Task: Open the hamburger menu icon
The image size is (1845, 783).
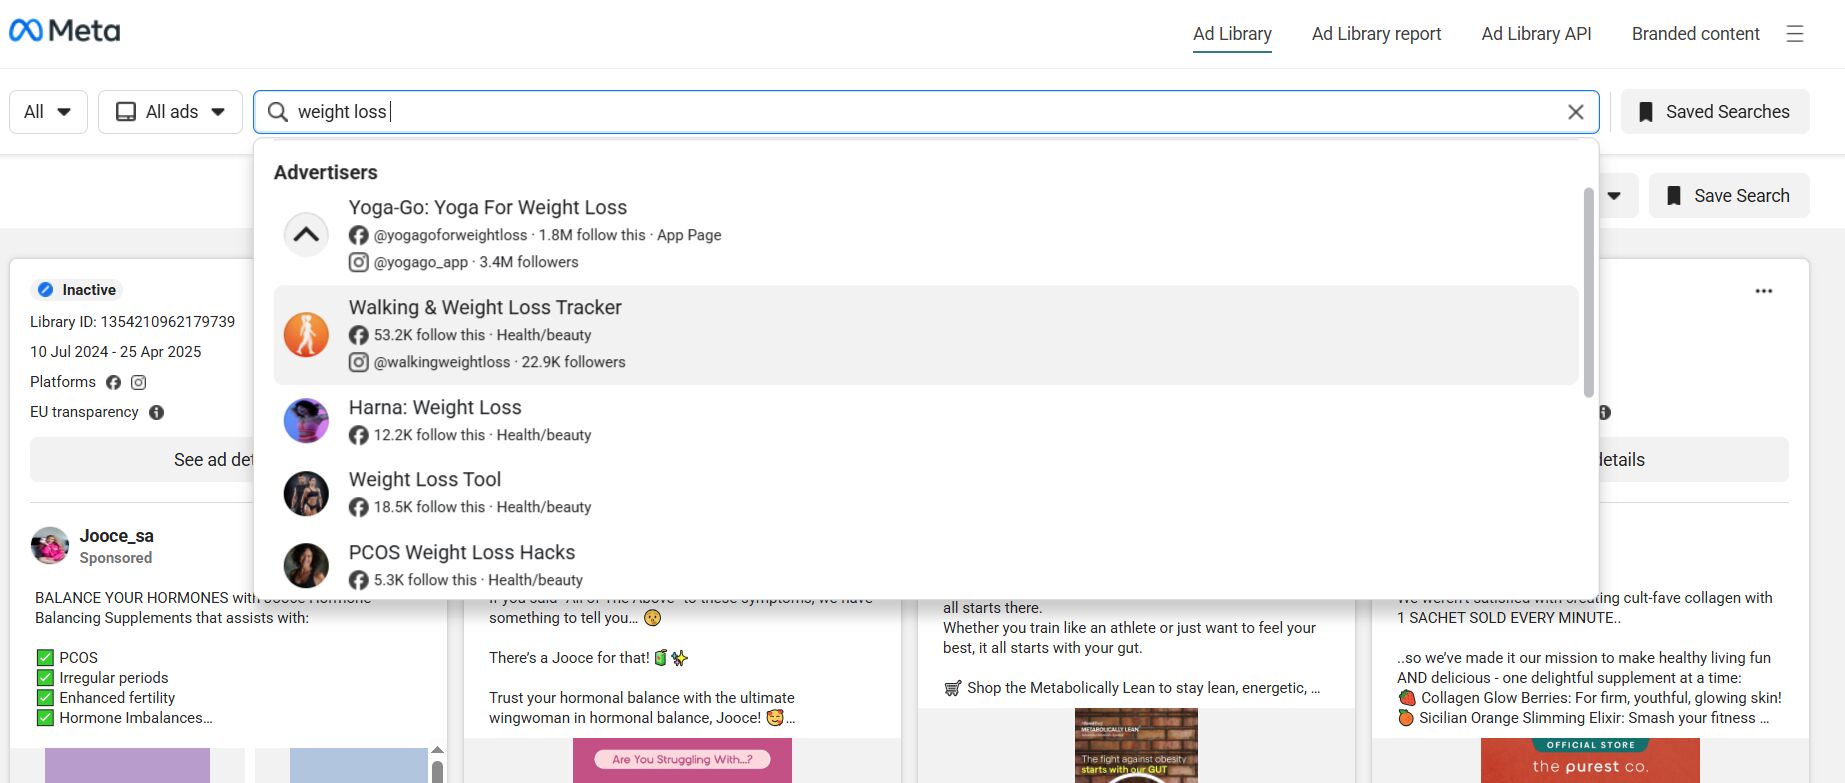Action: (1795, 34)
